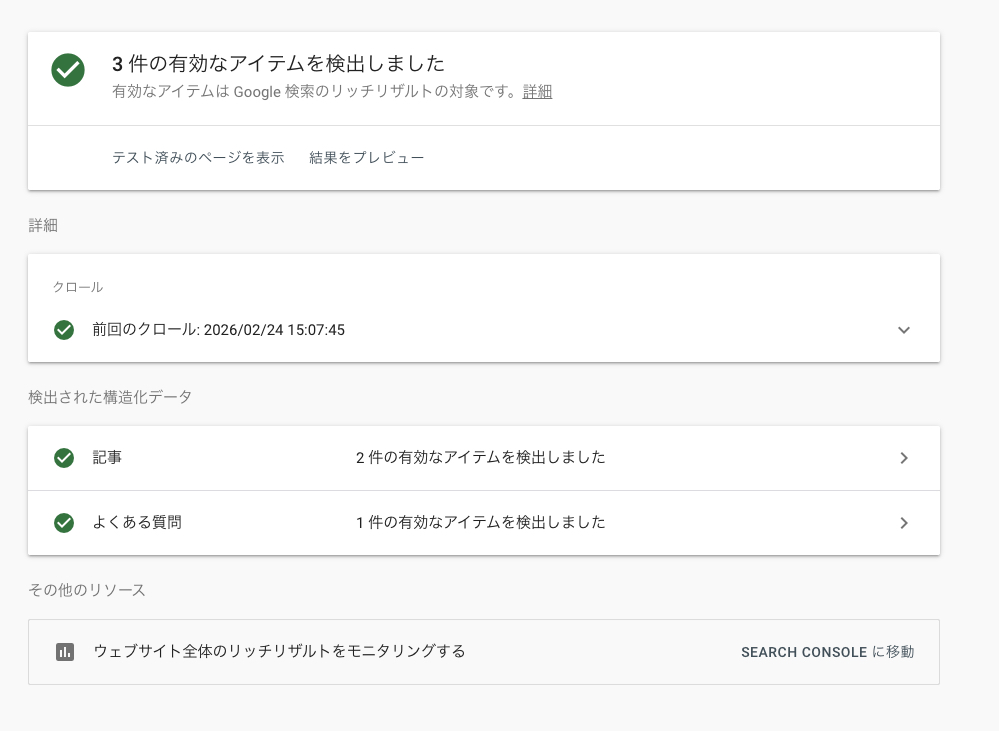Click 結果をプレビュー
The height and width of the screenshot is (731, 999).
367,157
